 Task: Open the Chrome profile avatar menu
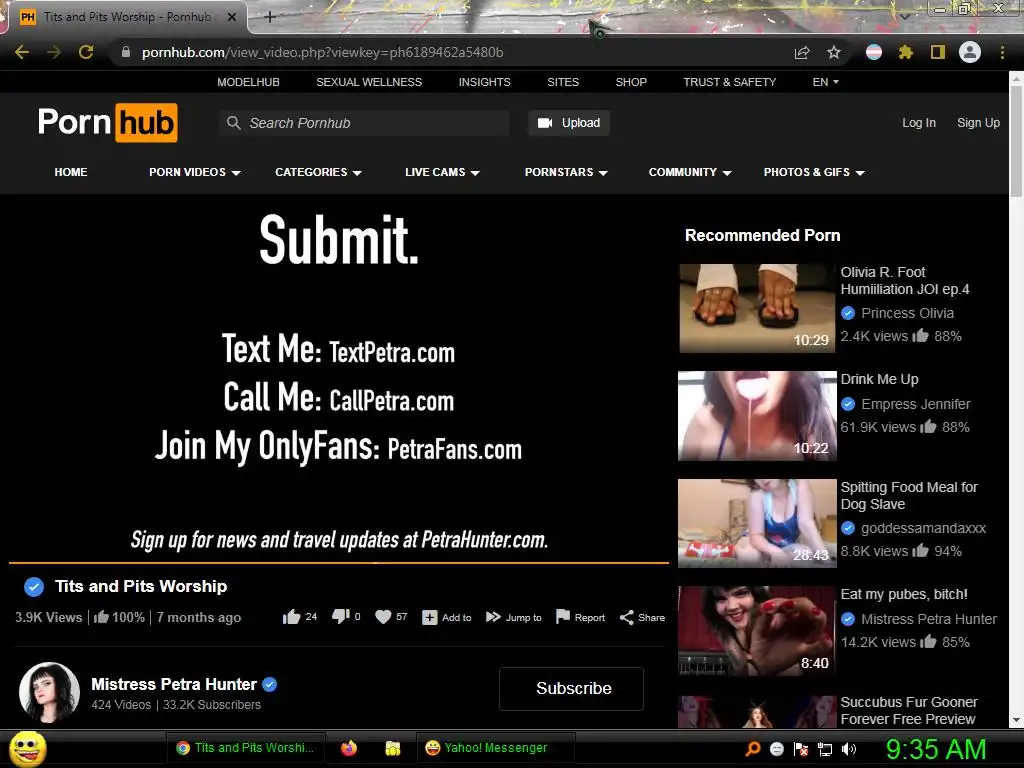pos(970,52)
